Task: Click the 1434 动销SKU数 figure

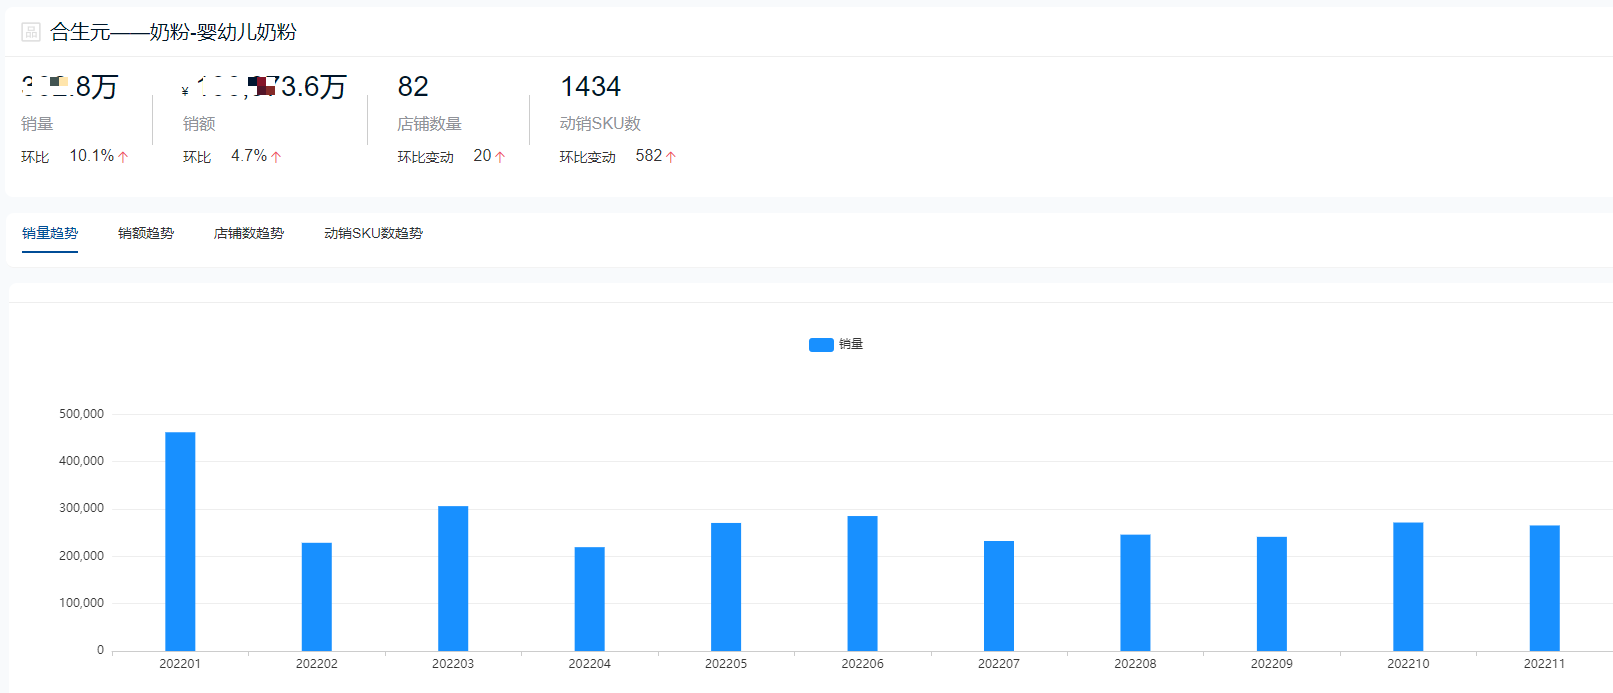Action: coord(590,87)
